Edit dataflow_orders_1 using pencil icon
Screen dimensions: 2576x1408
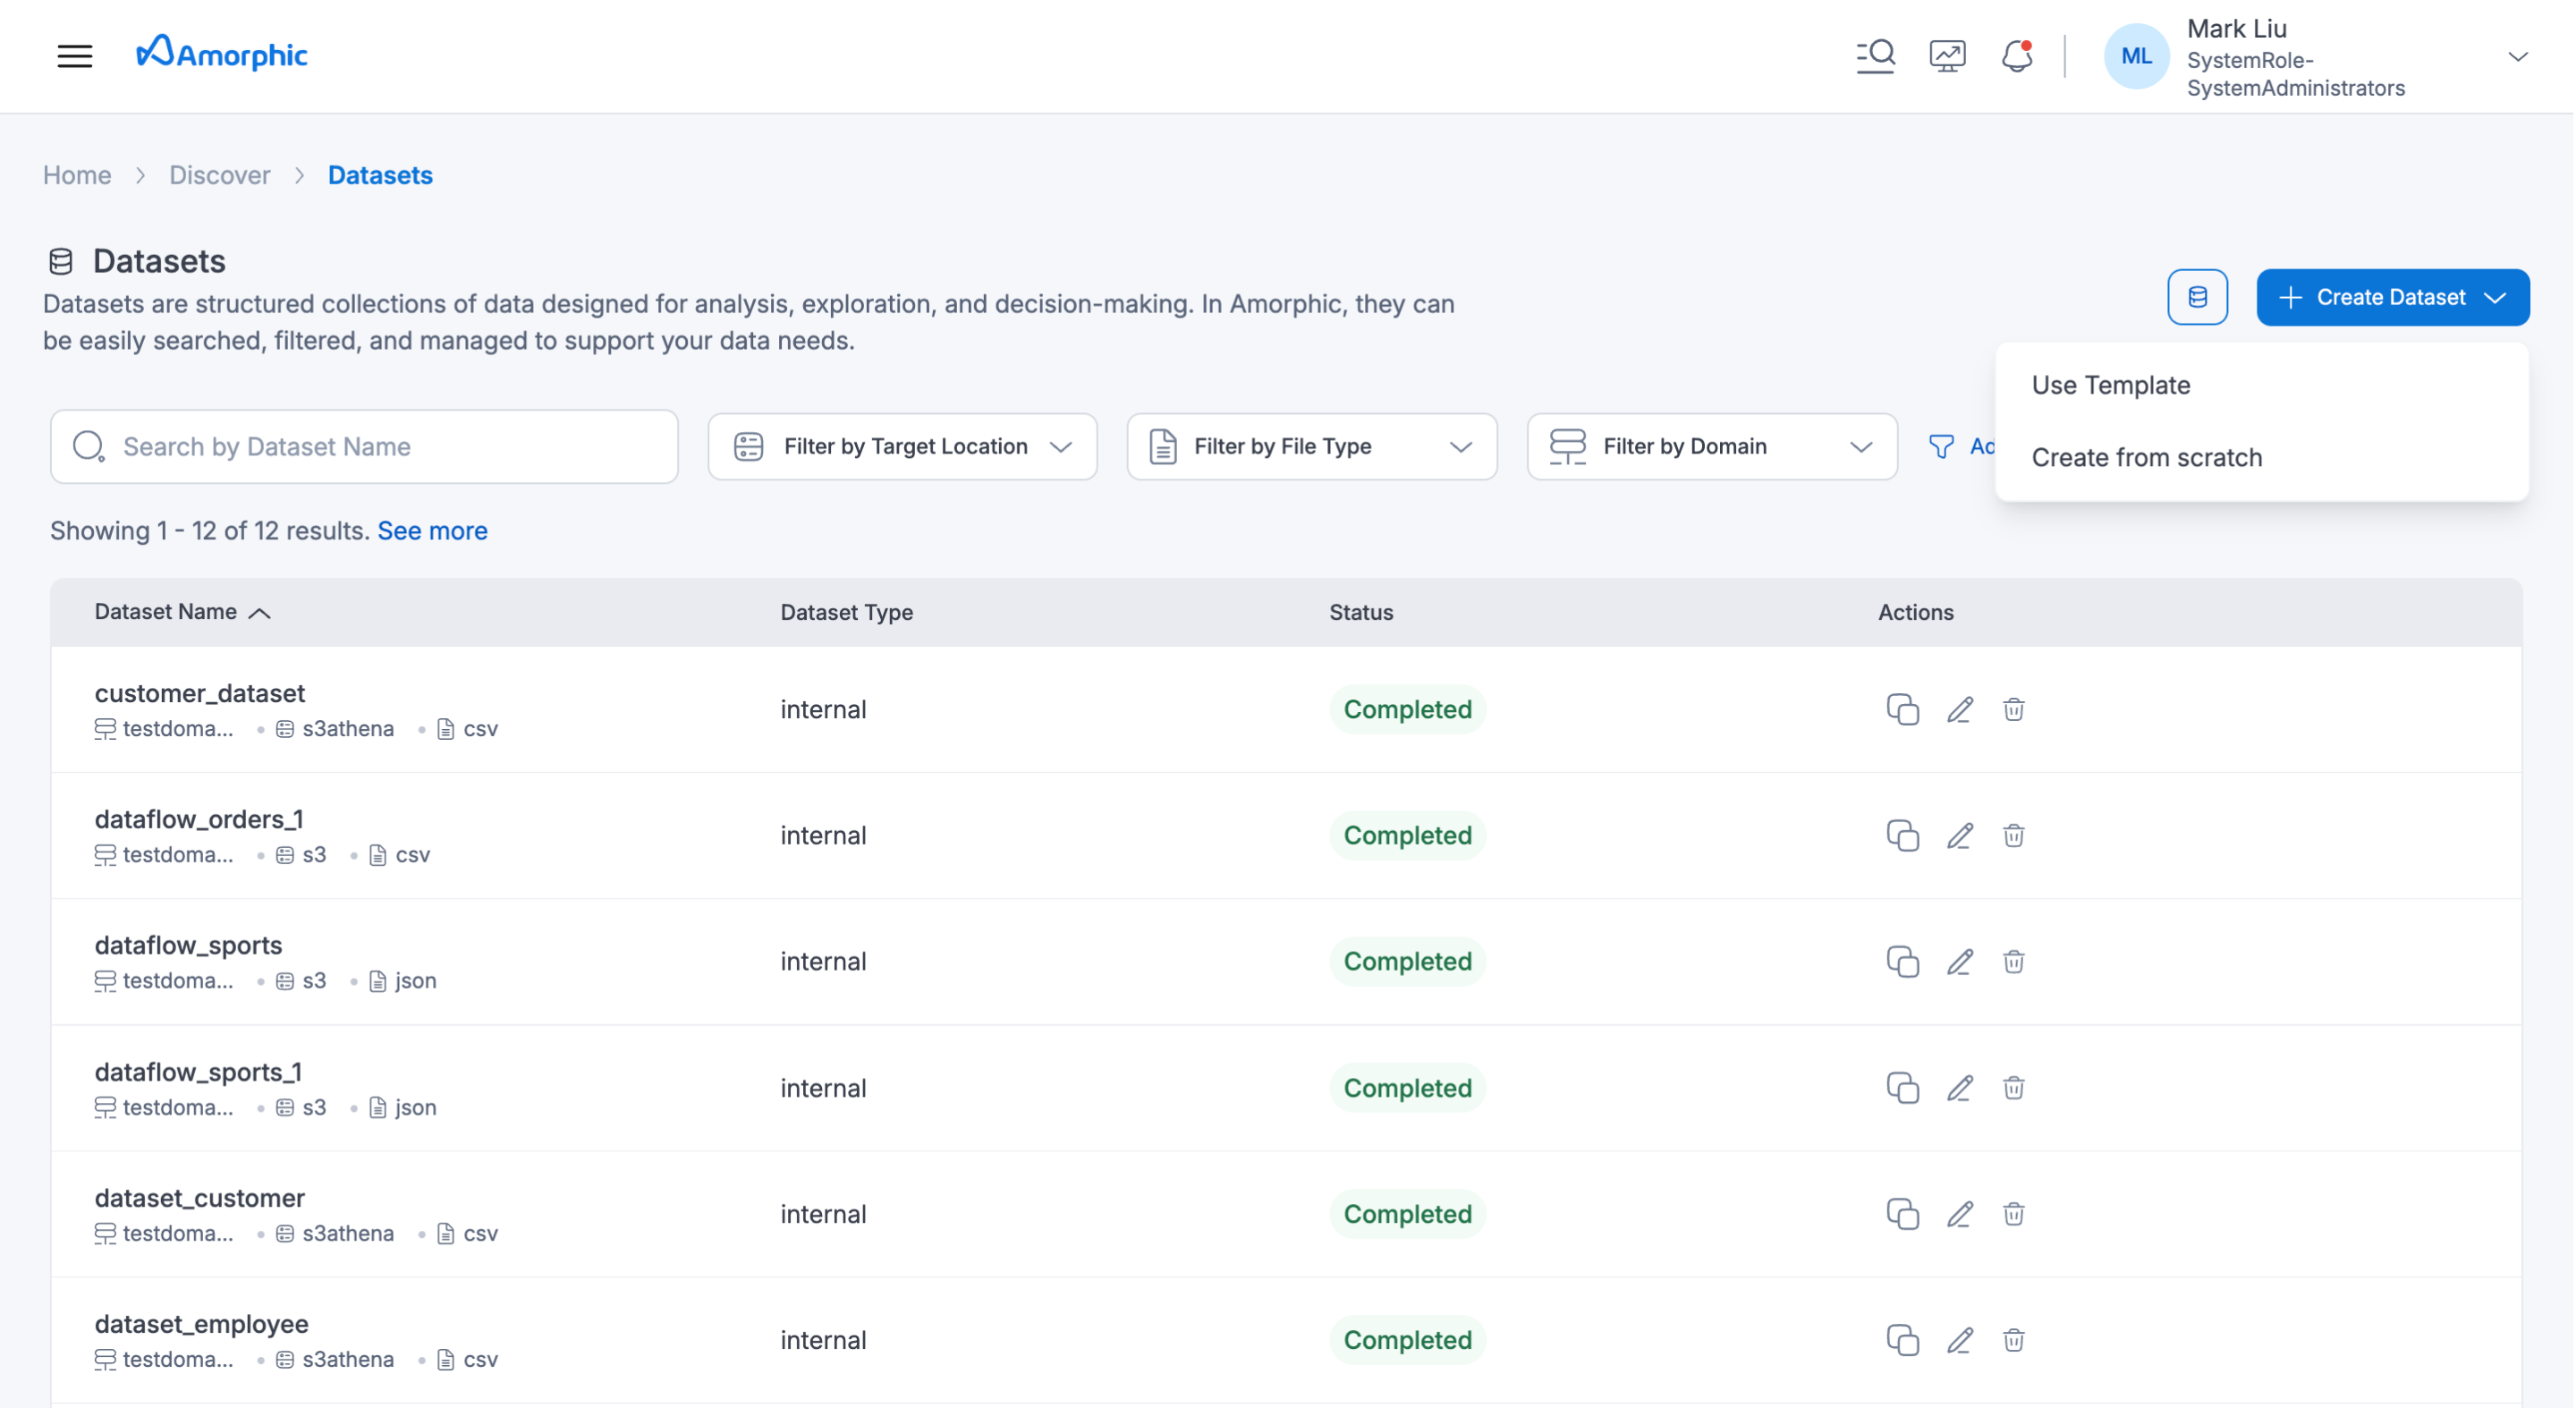(x=1959, y=835)
